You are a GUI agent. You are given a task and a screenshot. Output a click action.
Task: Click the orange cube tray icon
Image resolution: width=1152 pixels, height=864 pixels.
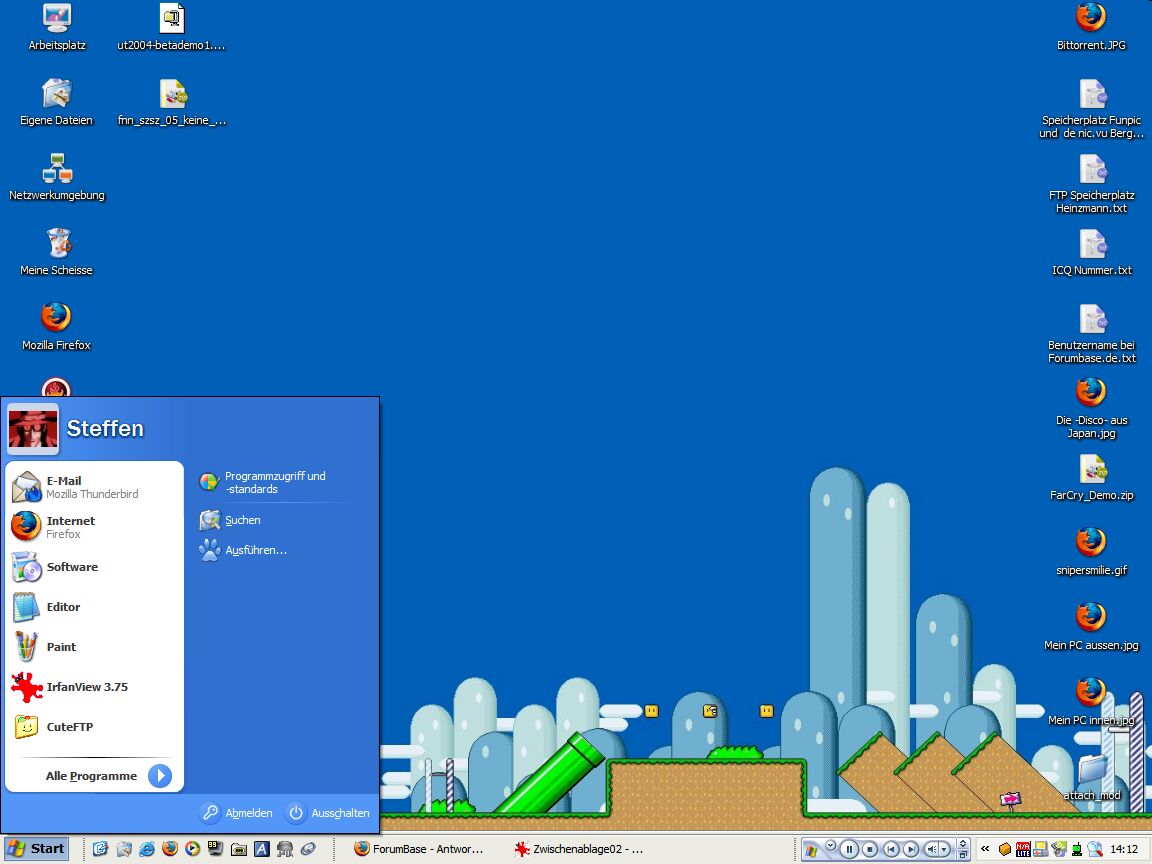tap(1004, 849)
